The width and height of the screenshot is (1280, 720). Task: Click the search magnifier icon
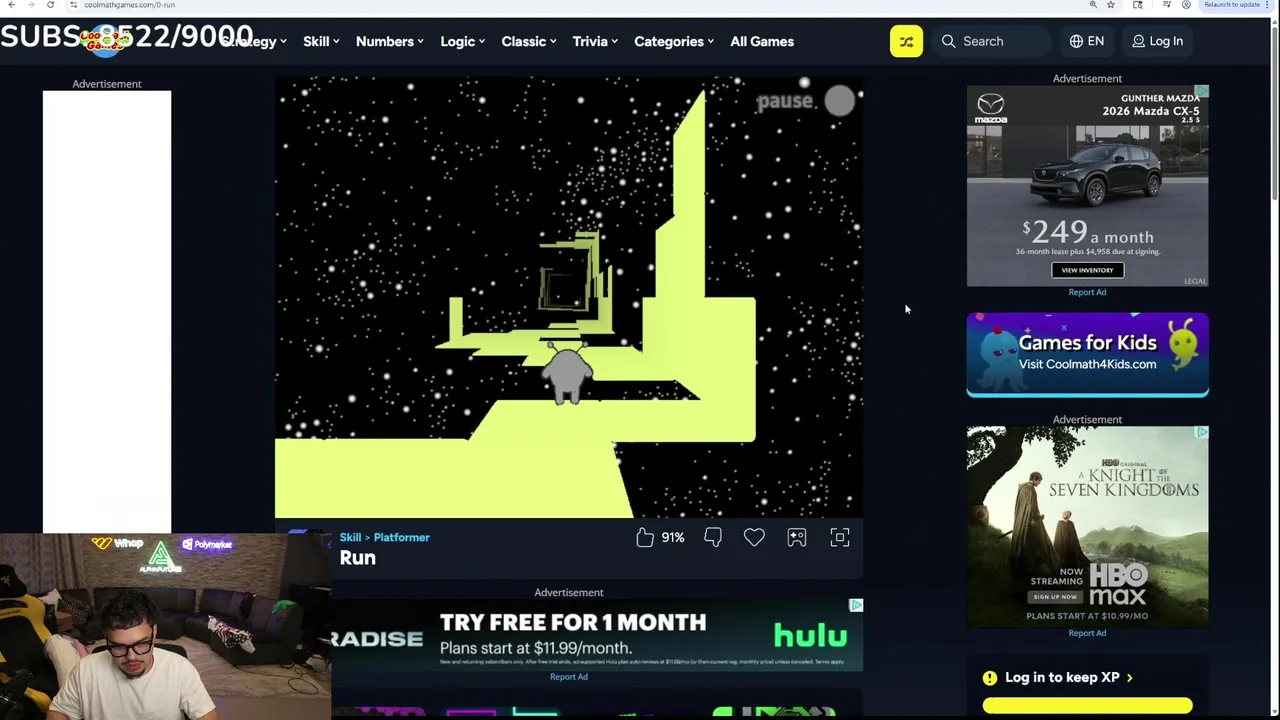click(x=948, y=41)
